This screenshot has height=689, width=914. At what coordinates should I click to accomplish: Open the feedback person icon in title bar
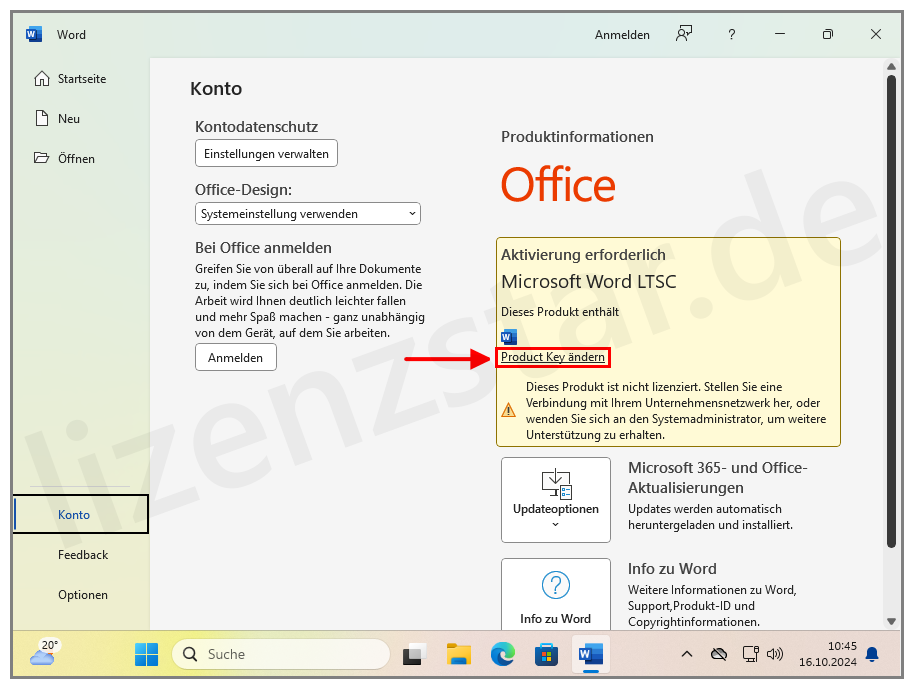684,34
